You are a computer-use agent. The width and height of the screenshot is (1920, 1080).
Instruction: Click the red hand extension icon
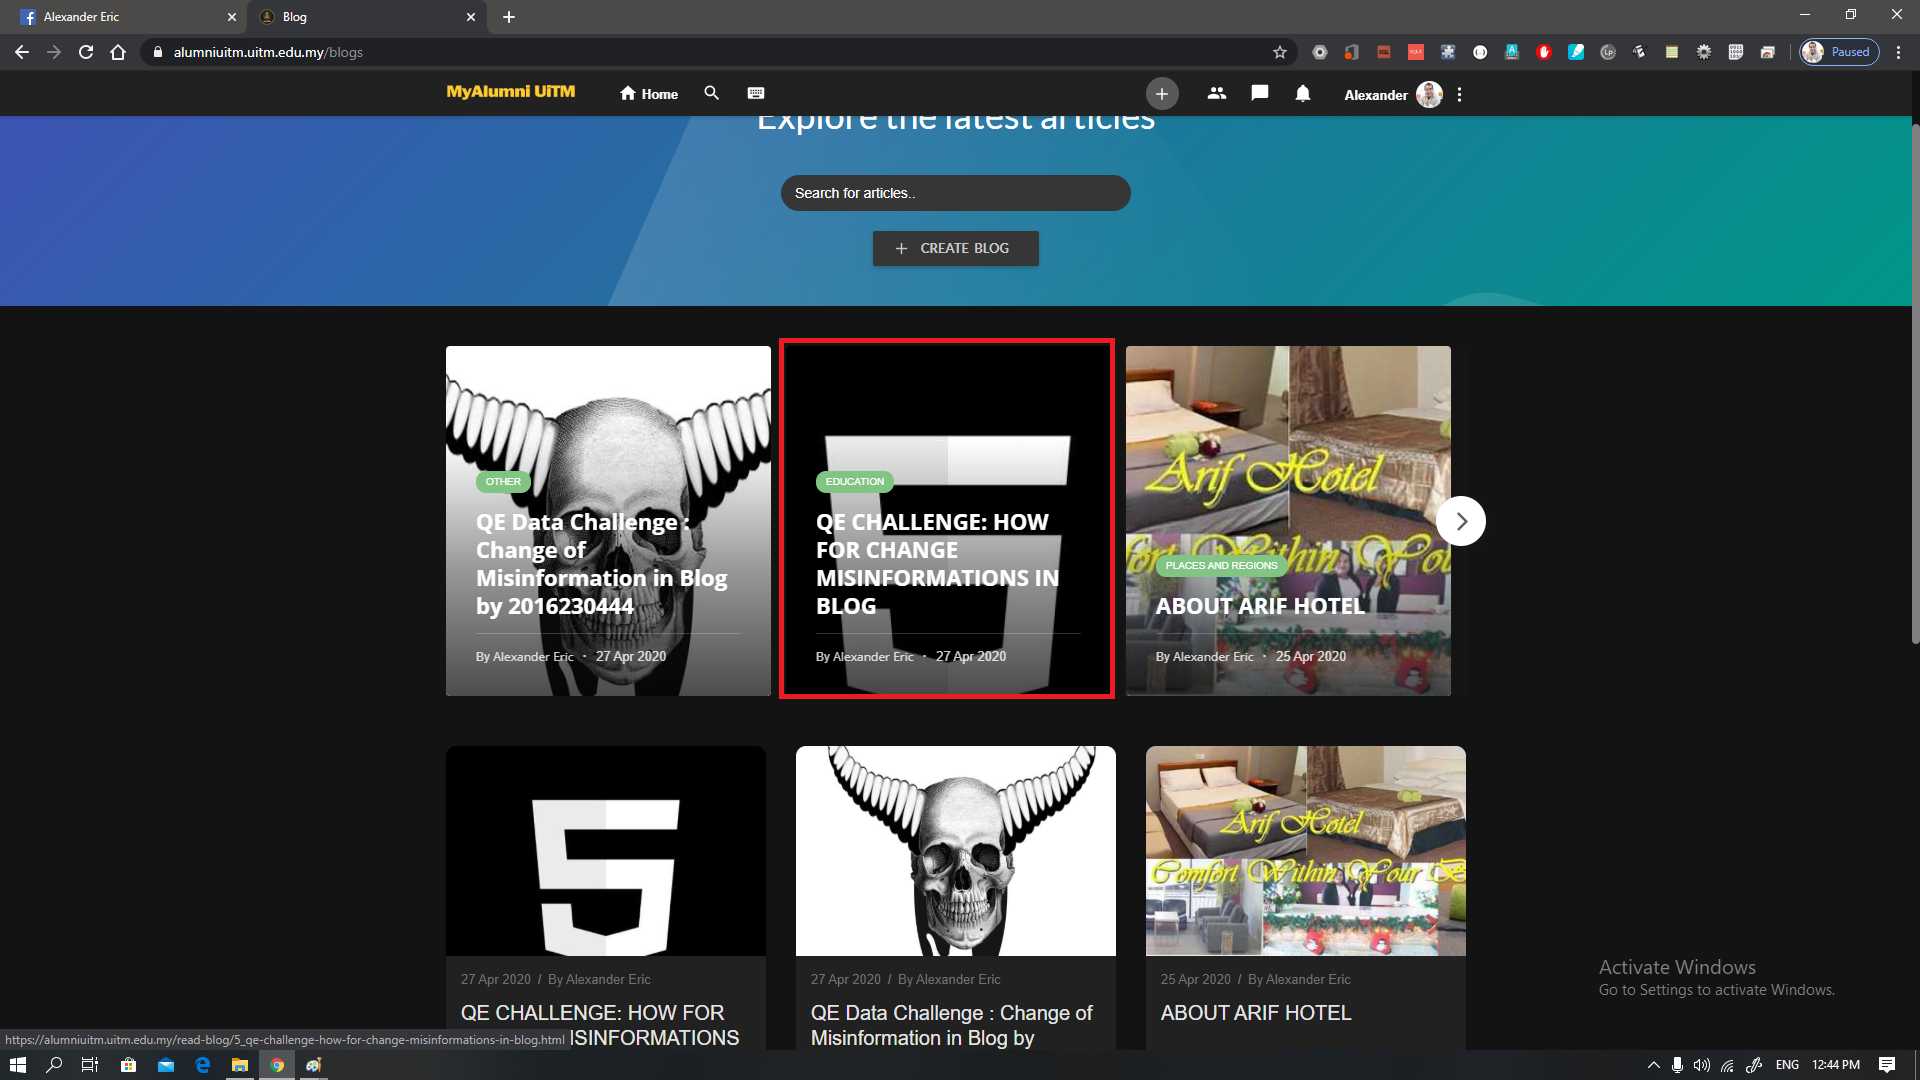pyautogui.click(x=1543, y=52)
